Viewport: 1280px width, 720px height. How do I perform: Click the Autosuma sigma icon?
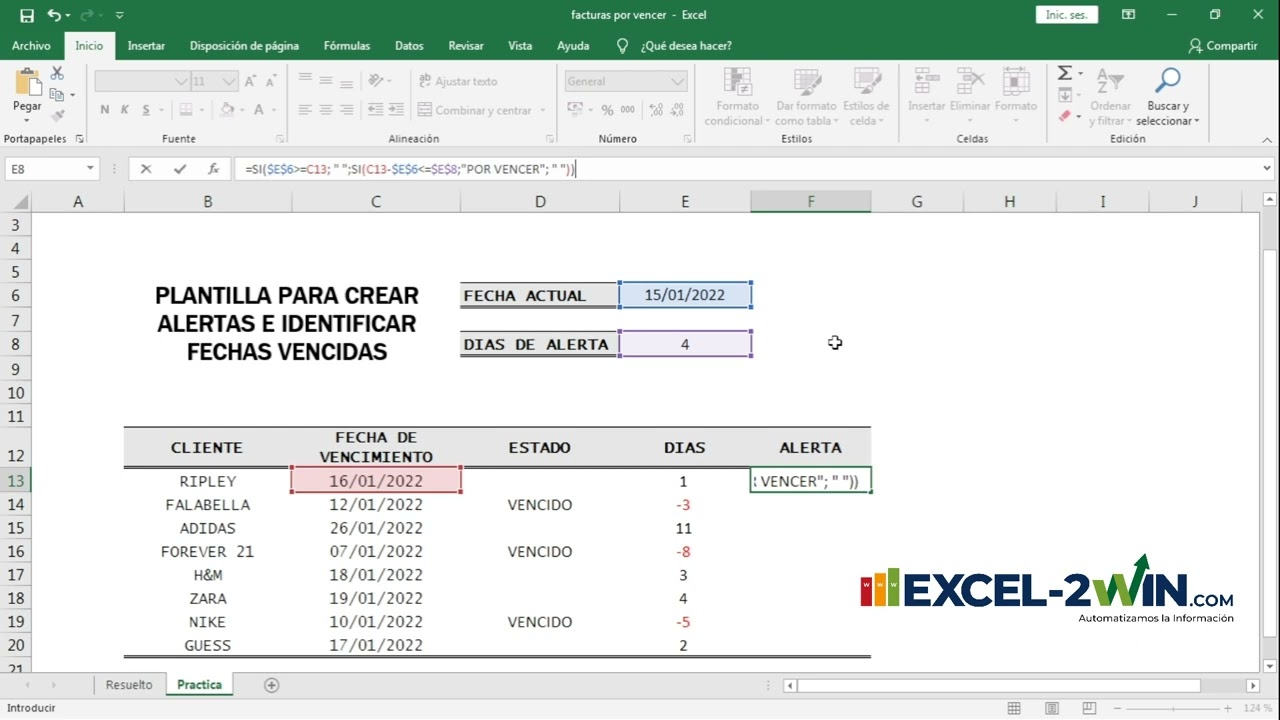coord(1065,73)
